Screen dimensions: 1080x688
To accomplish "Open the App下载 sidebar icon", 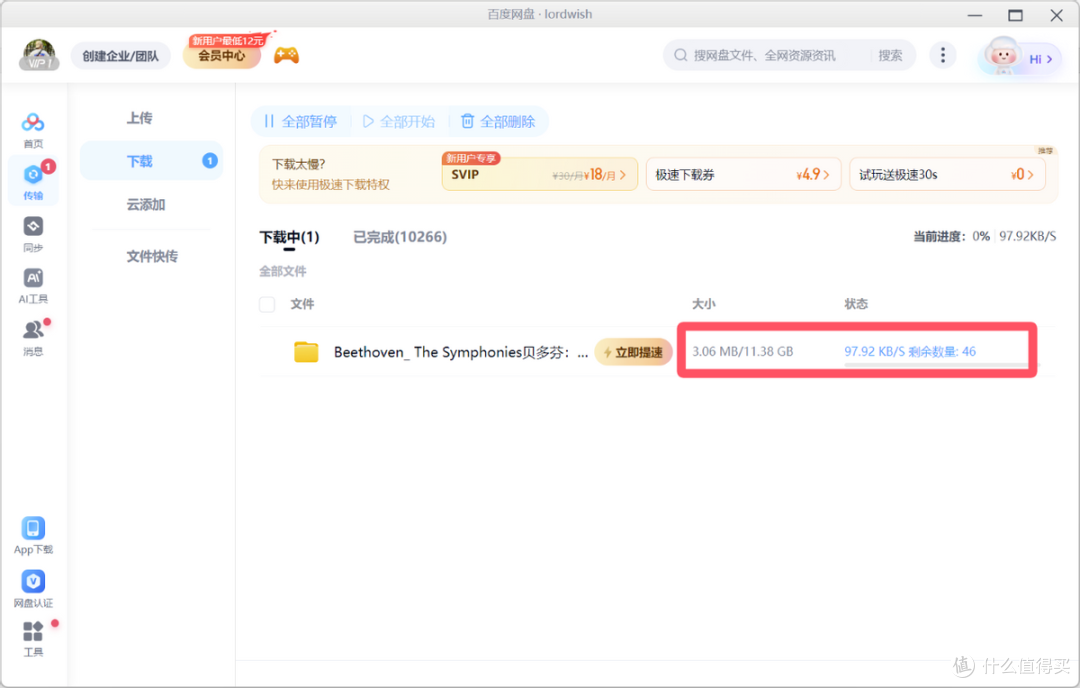I will point(33,536).
